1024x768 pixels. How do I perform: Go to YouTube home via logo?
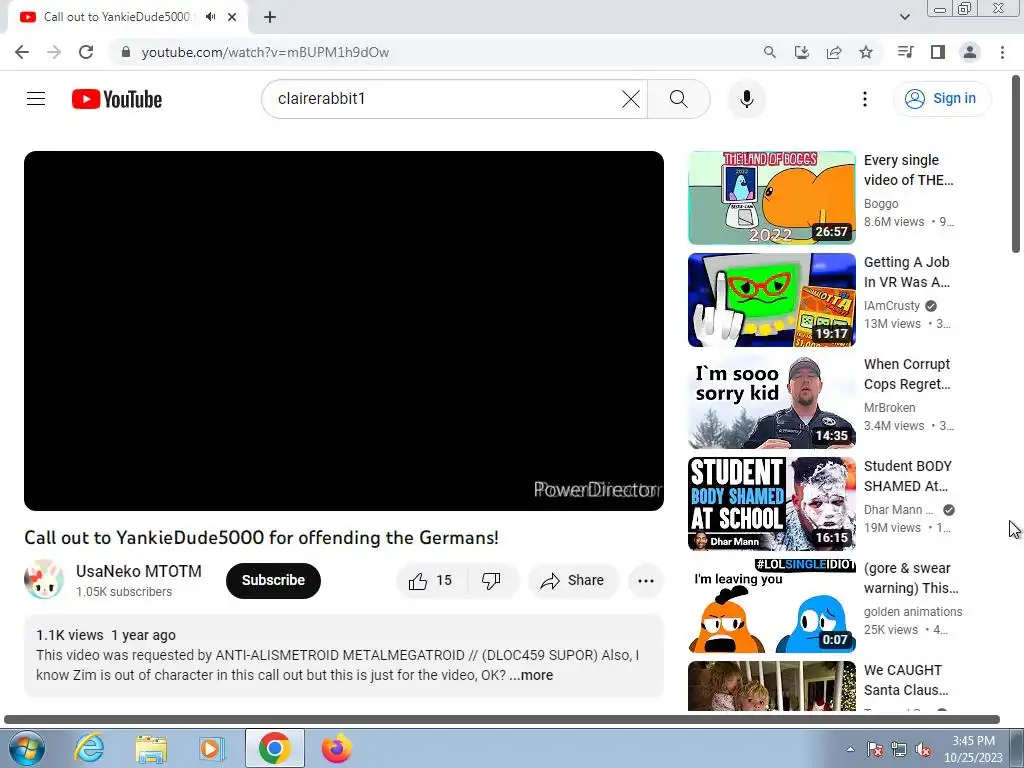click(x=117, y=99)
